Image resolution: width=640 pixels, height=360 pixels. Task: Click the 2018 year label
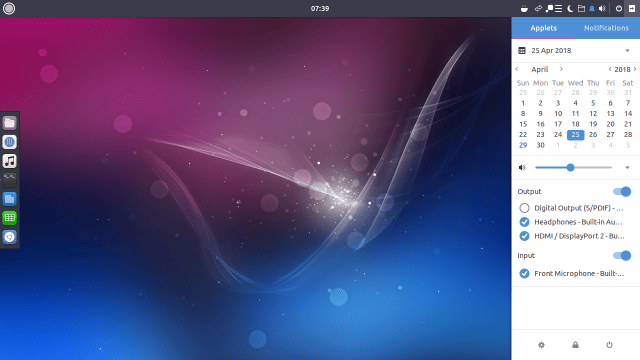(622, 69)
